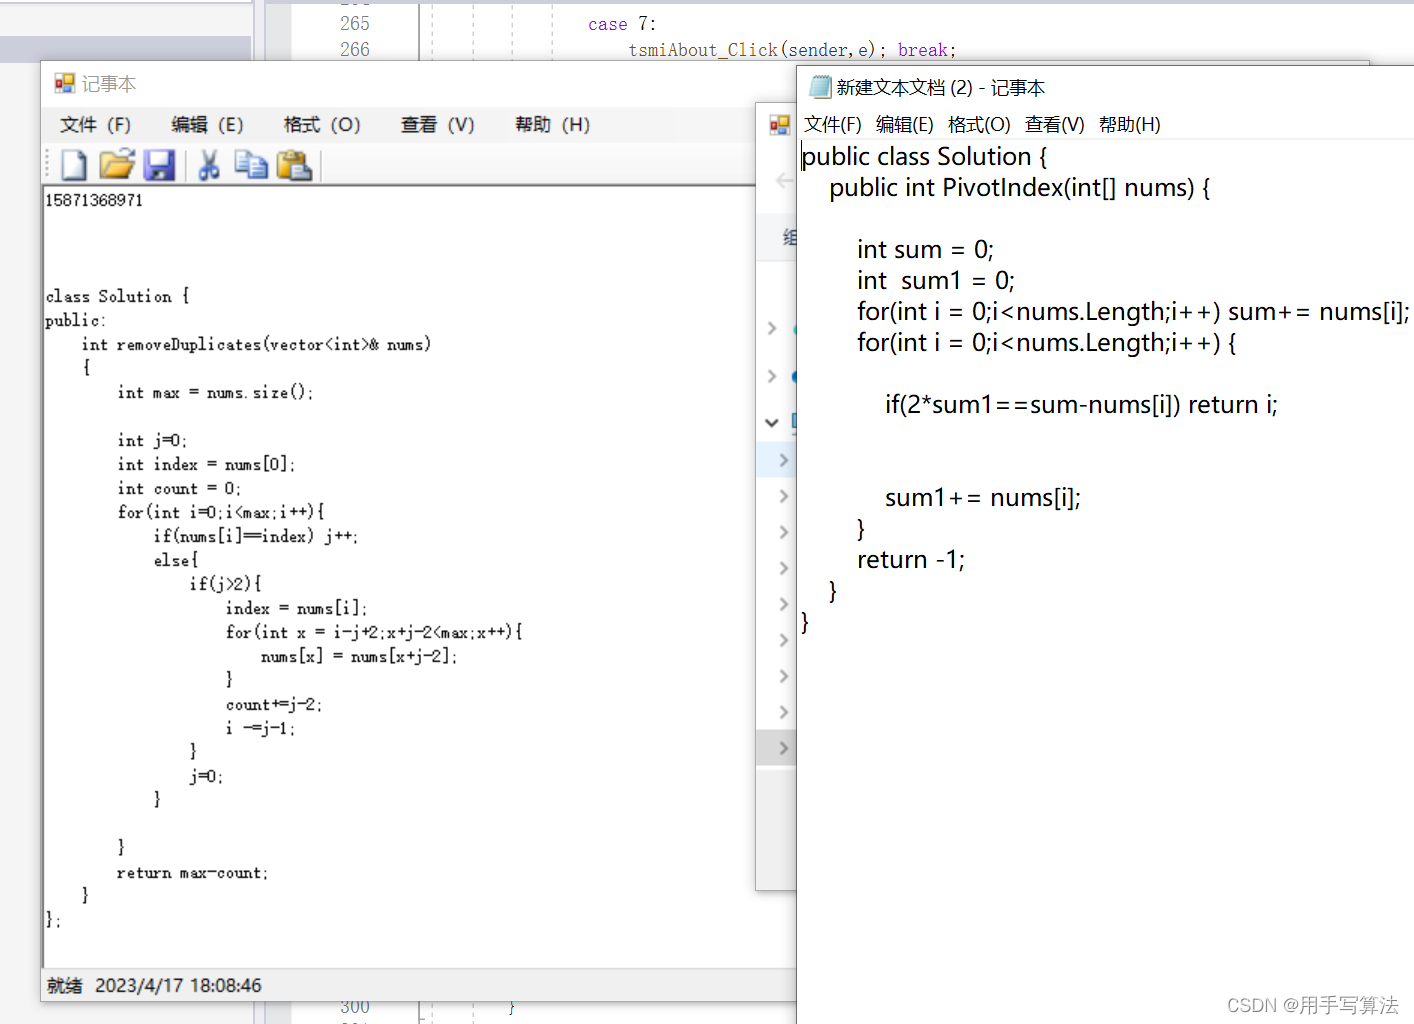
Task: Click the line ending with 'sum+= nums[i];'
Action: (x=1133, y=312)
